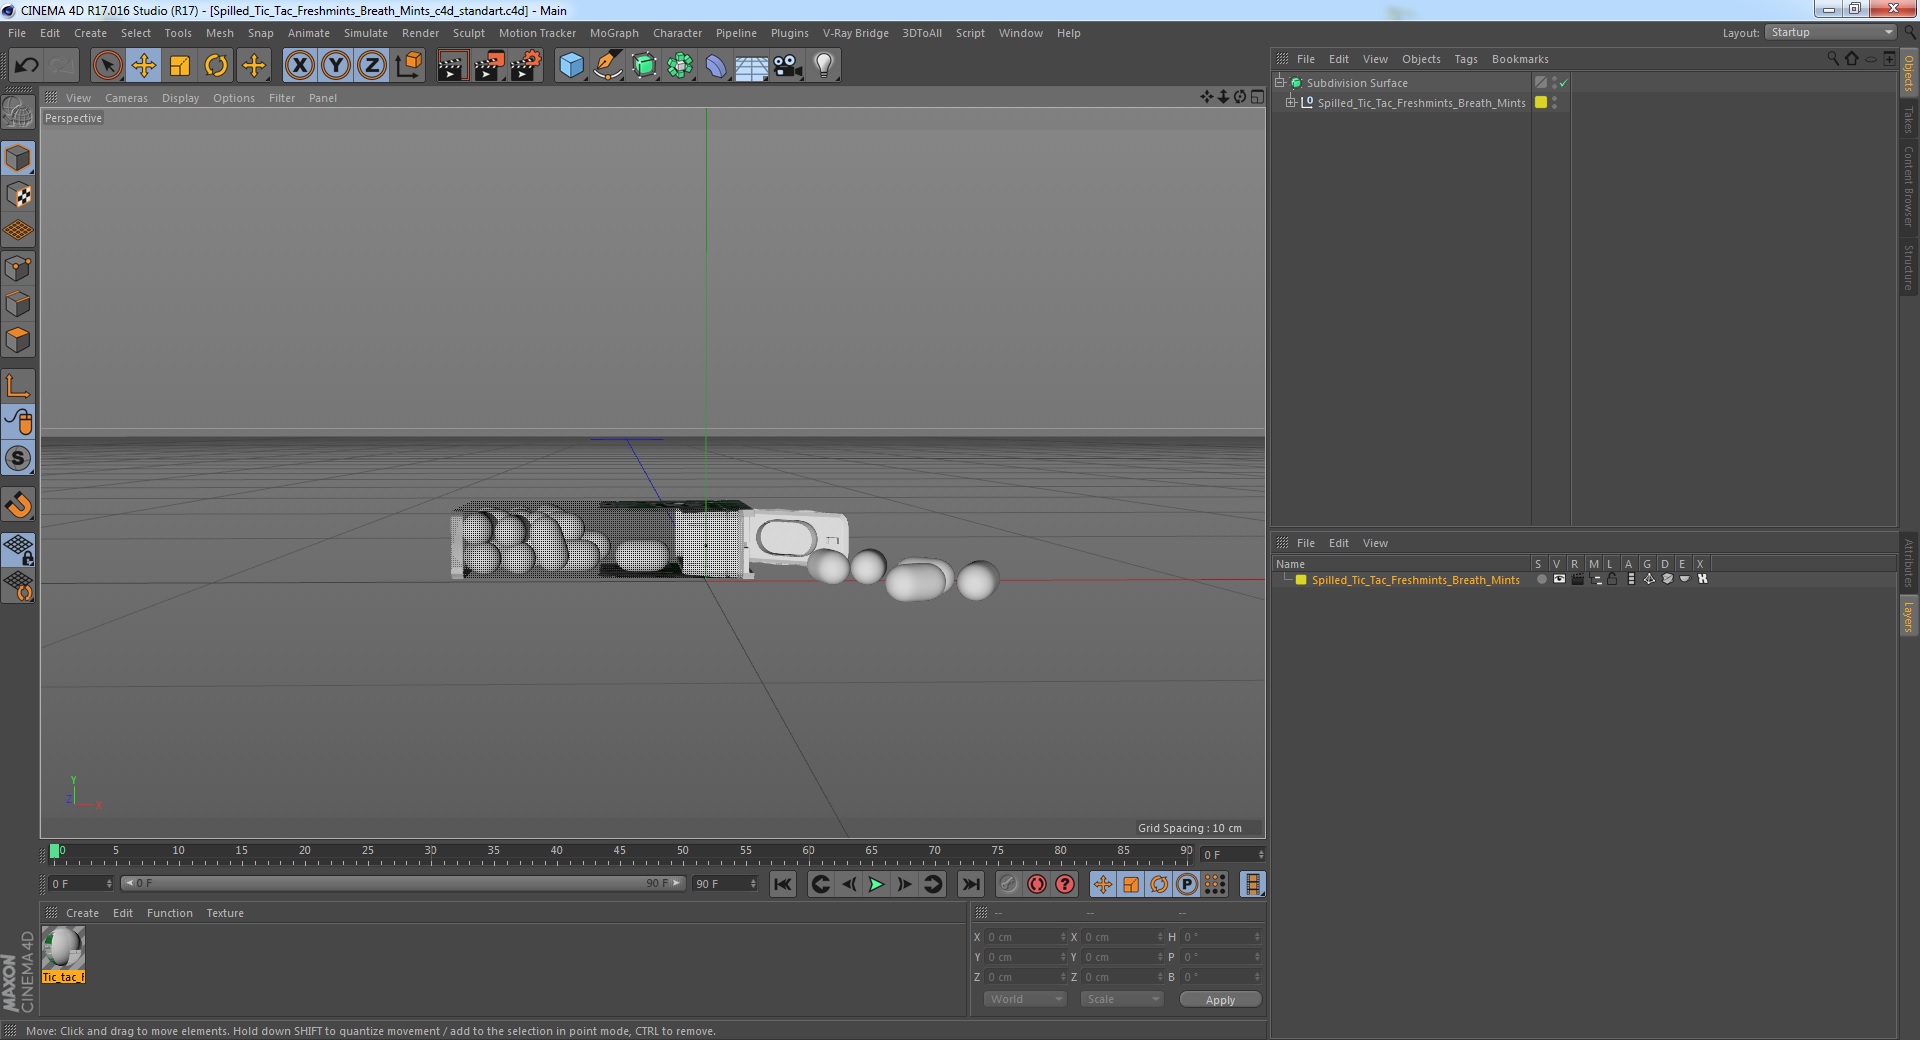This screenshot has height=1040, width=1920.
Task: Click Make Editable icon in left sidebar
Action: (x=18, y=113)
